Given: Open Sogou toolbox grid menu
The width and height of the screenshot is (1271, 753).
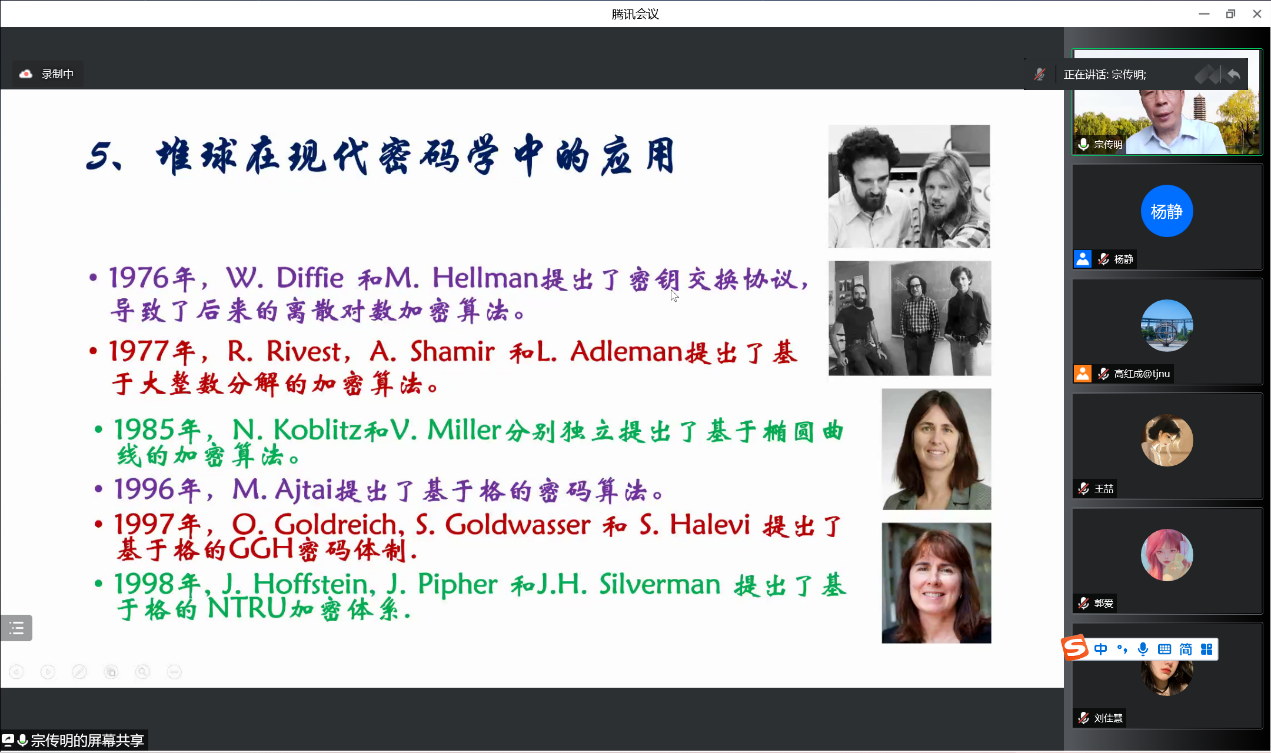Looking at the screenshot, I should pos(1207,650).
